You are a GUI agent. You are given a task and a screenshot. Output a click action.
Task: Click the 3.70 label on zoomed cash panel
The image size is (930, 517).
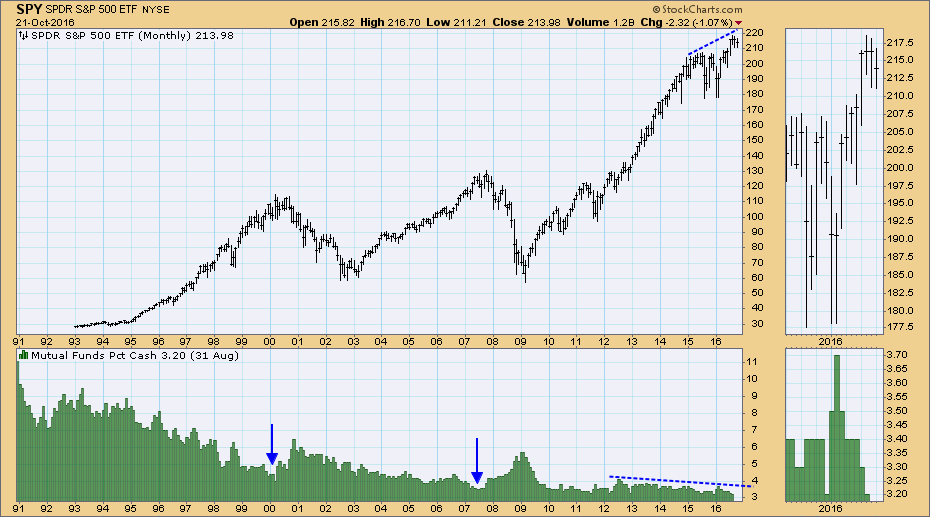[897, 355]
